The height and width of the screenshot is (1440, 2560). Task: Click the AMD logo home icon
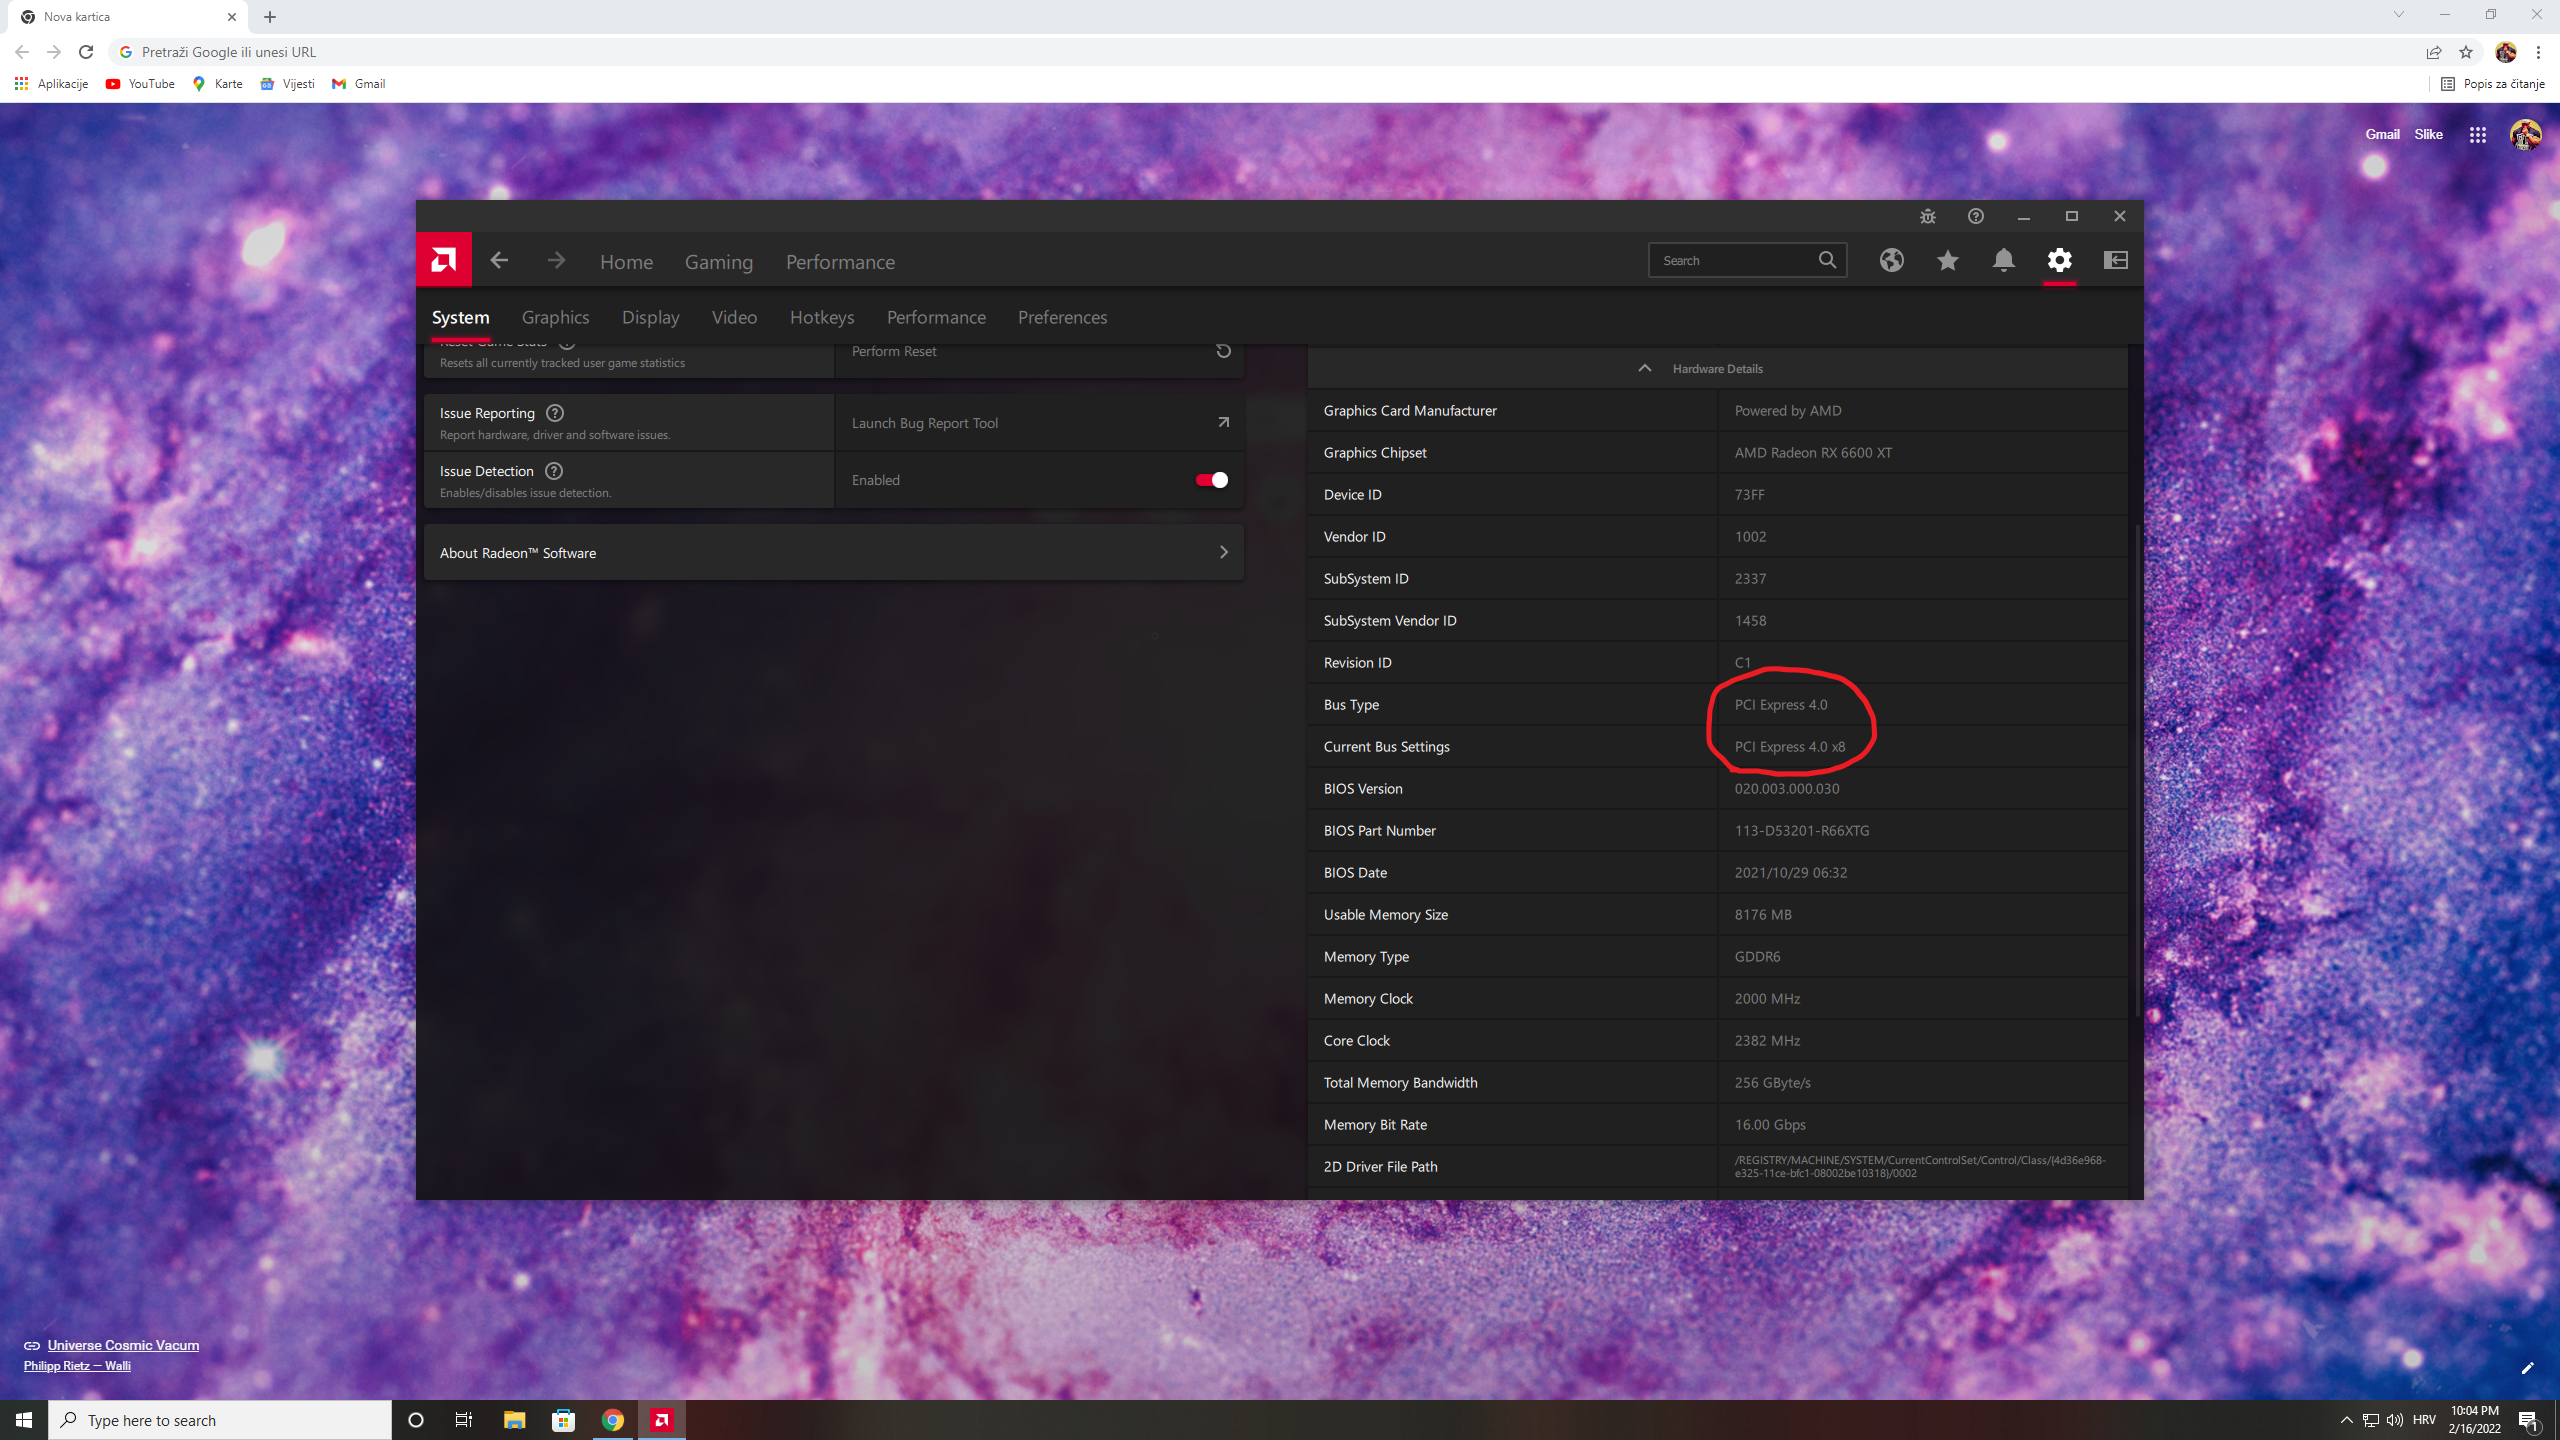tap(443, 261)
